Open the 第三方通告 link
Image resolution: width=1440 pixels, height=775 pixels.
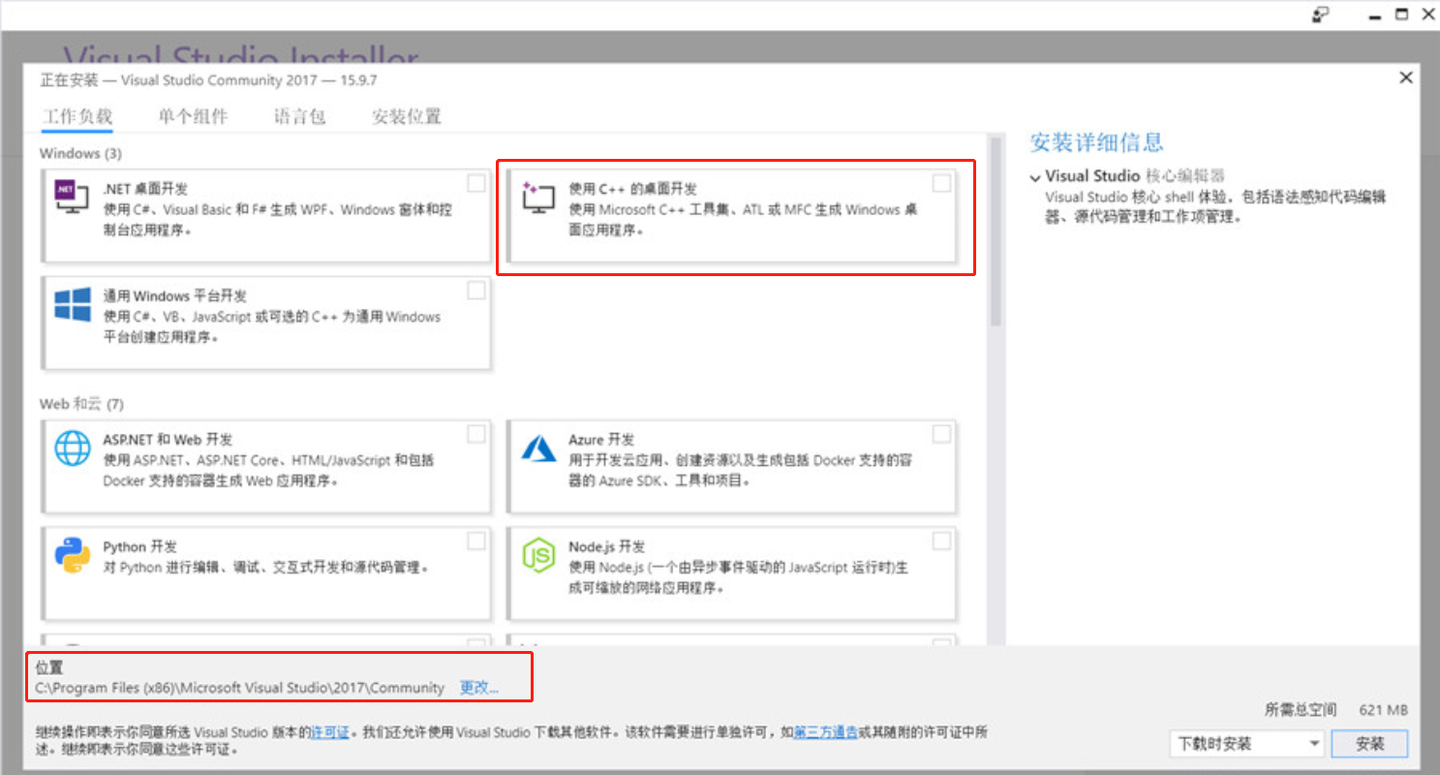coord(827,732)
